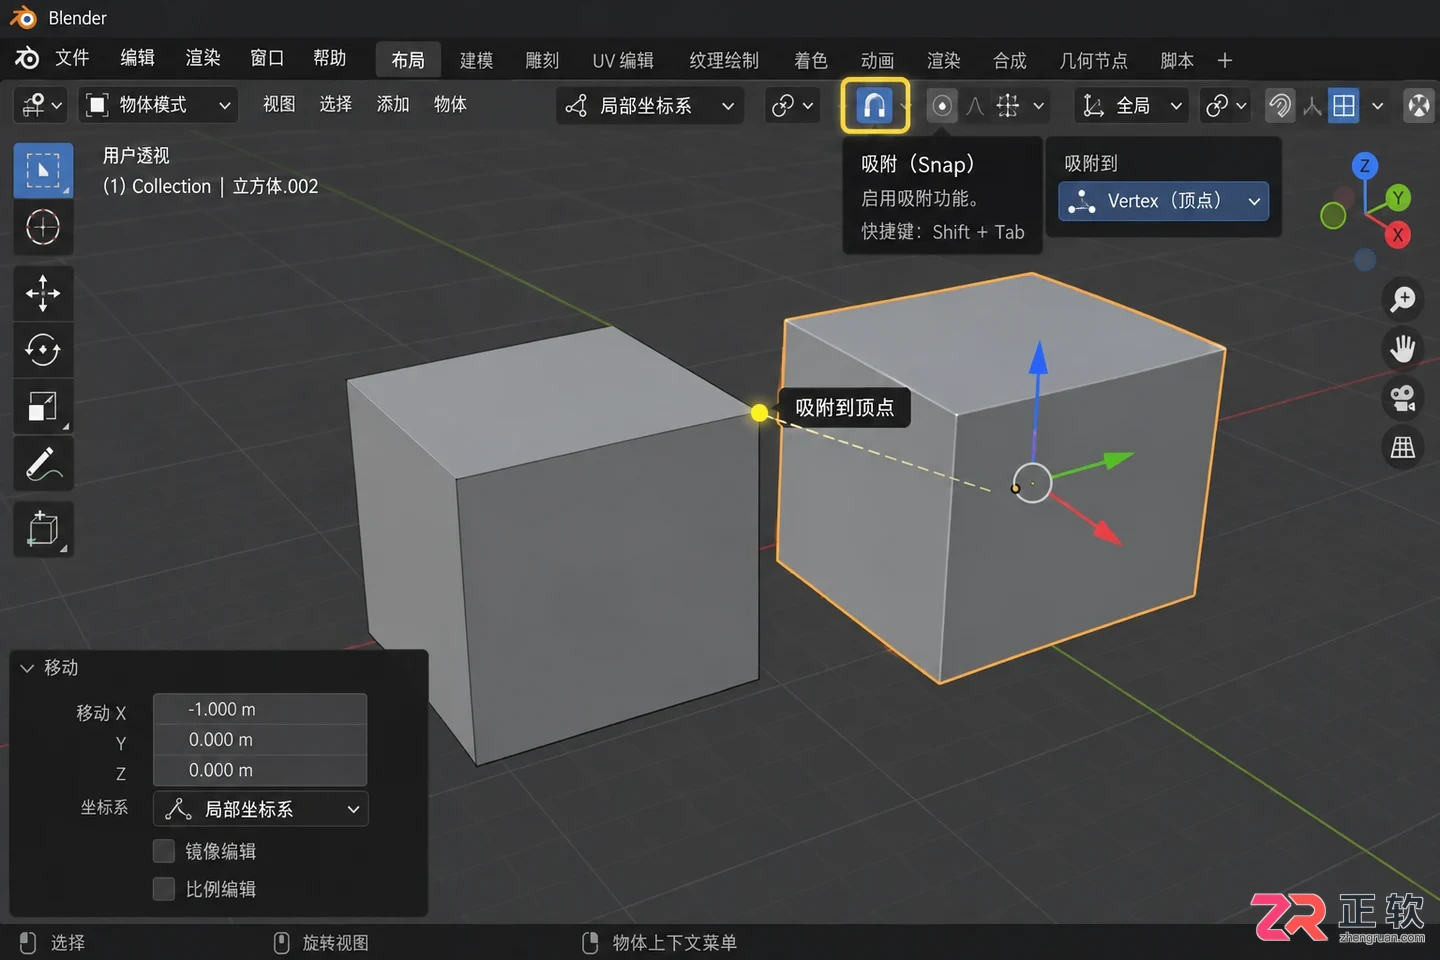
Task: Switch perspective/orthographic grid icon
Action: [1403, 447]
